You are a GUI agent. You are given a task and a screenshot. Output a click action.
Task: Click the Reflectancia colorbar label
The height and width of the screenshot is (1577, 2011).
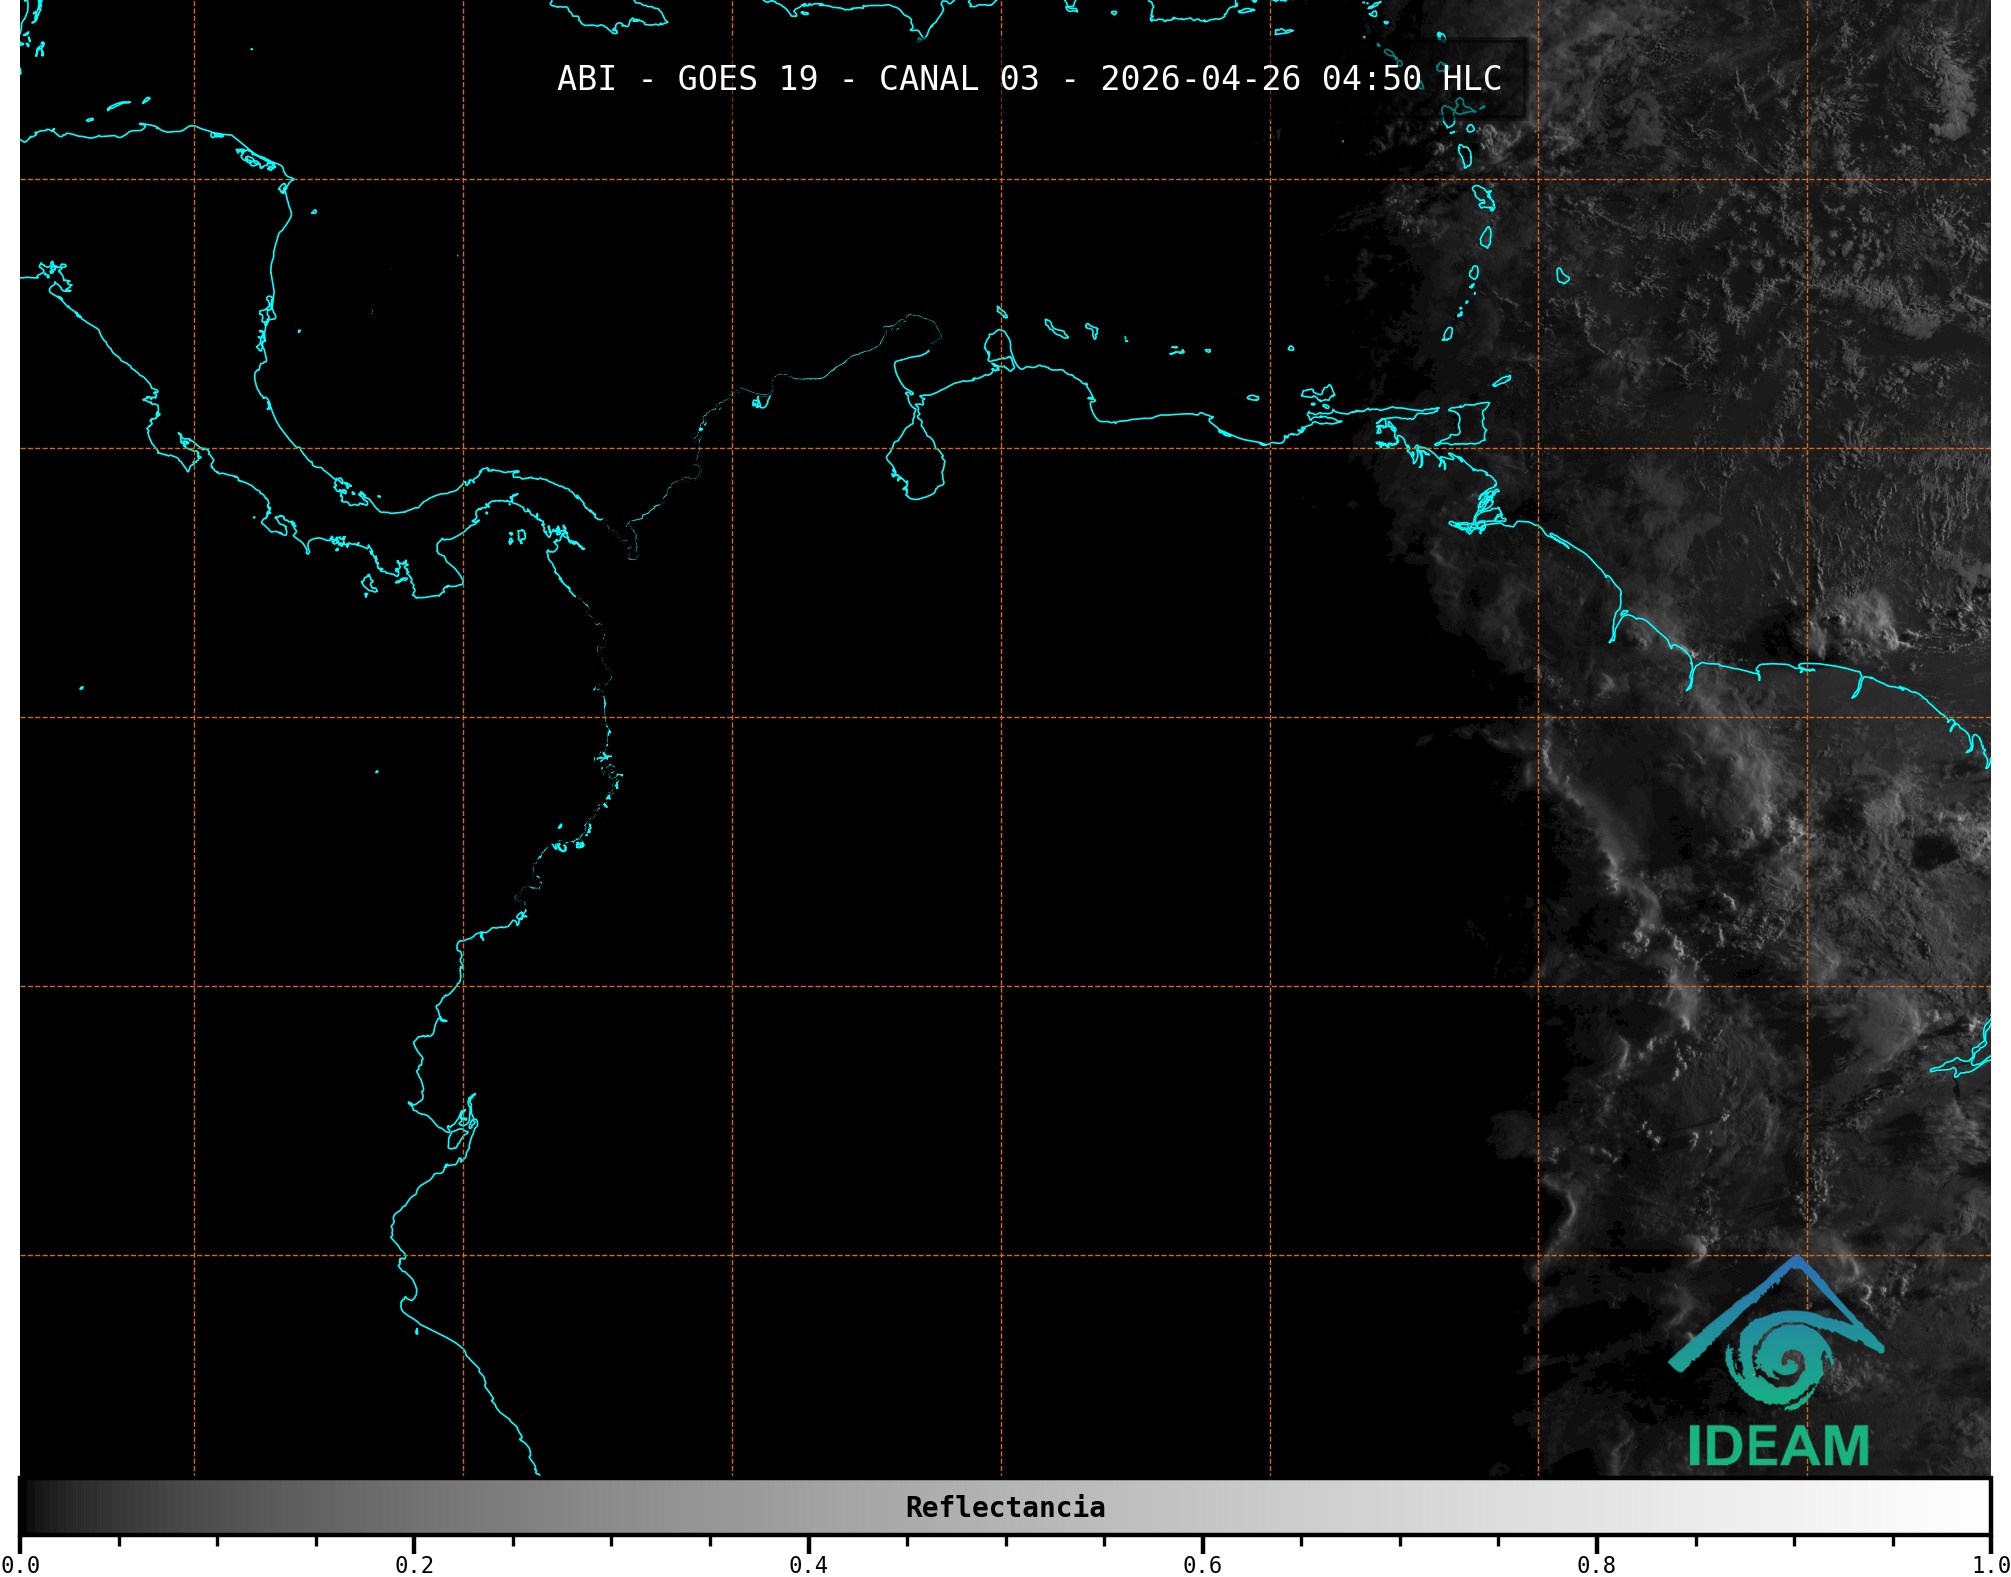click(1005, 1507)
